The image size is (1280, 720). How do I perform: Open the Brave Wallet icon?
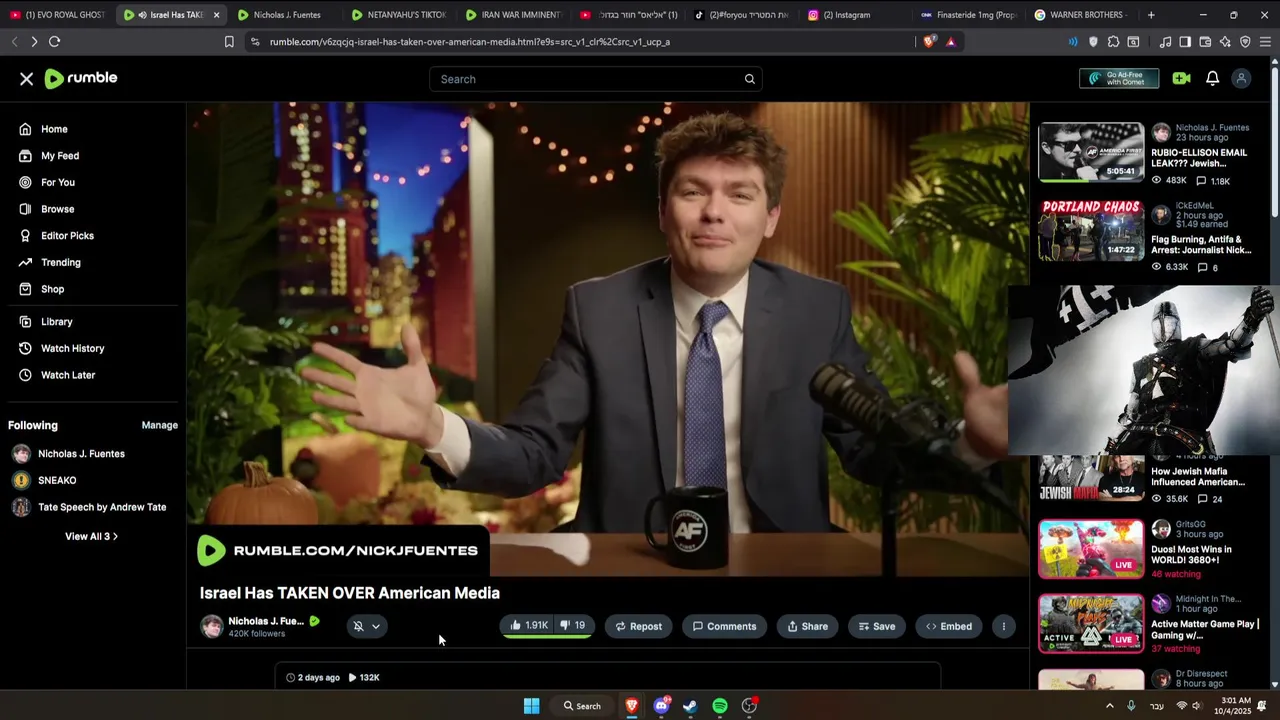pos(1205,42)
